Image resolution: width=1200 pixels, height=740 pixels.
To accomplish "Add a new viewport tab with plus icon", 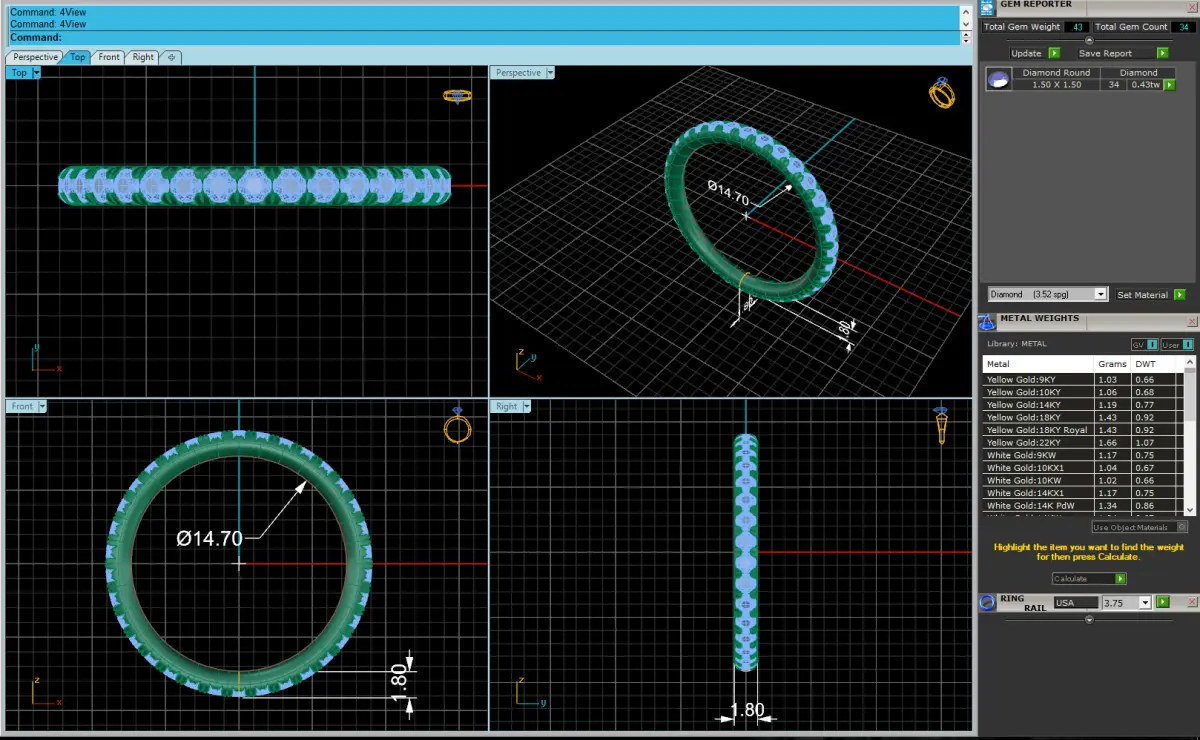I will coord(171,57).
